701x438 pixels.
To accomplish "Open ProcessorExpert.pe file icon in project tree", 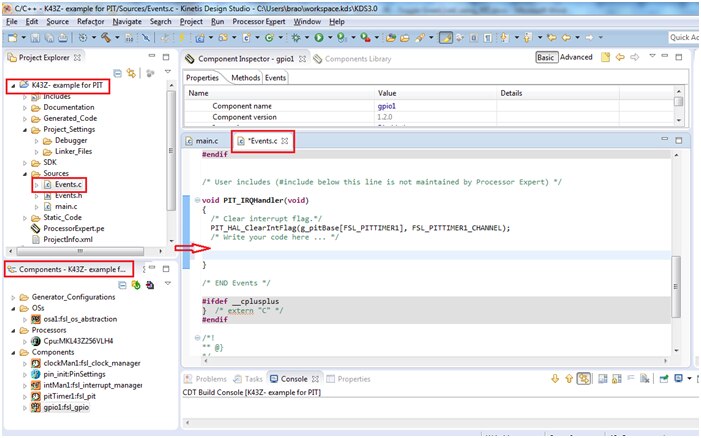I will pyautogui.click(x=36, y=228).
